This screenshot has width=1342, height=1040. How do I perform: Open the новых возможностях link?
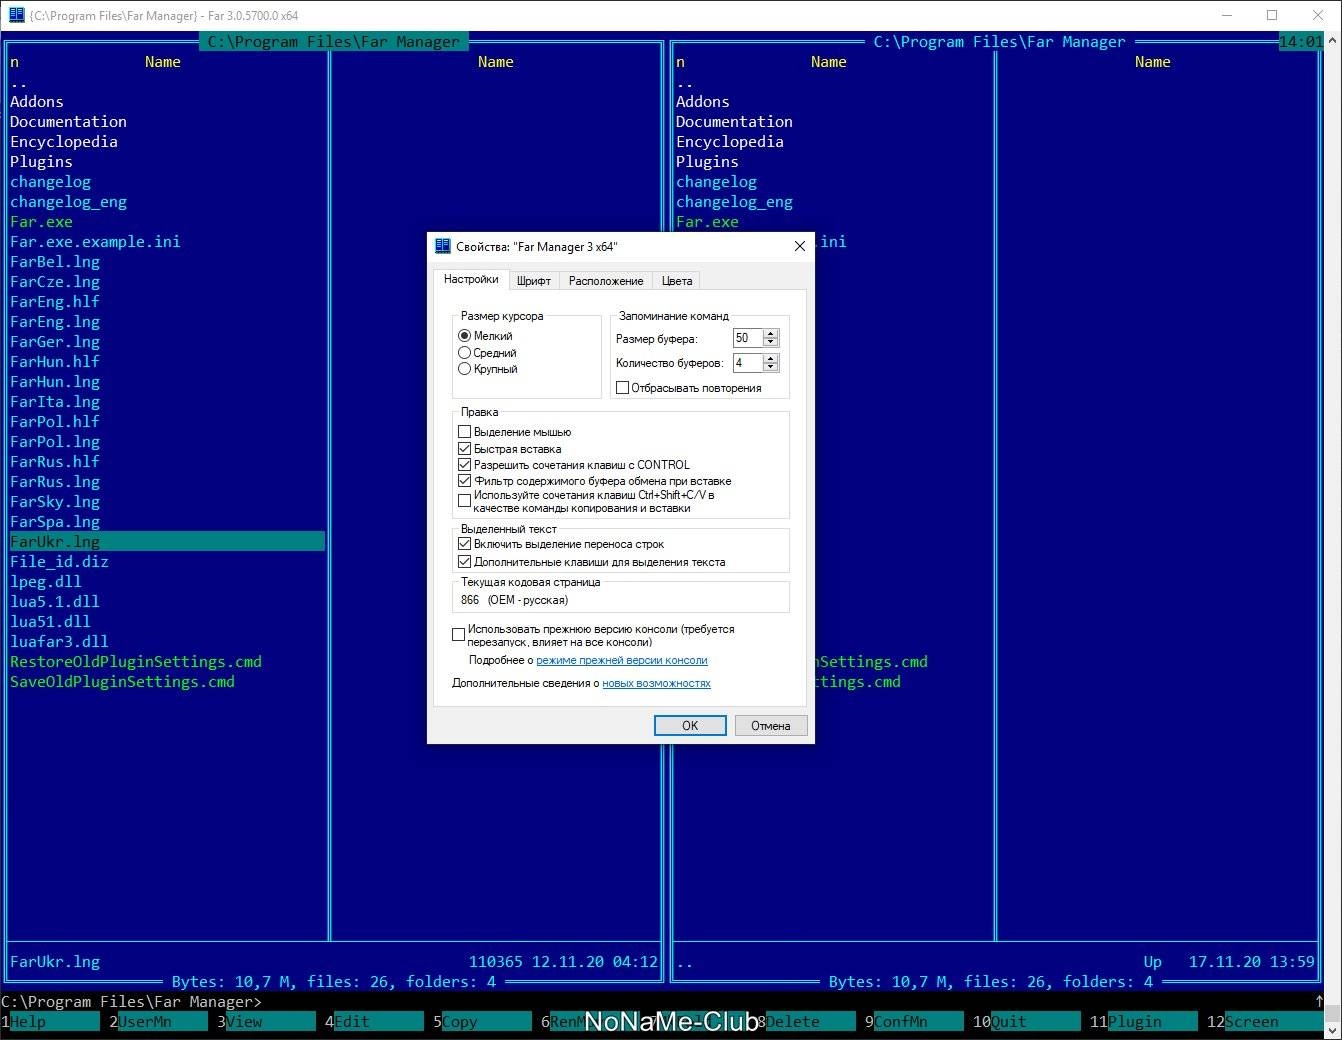656,684
